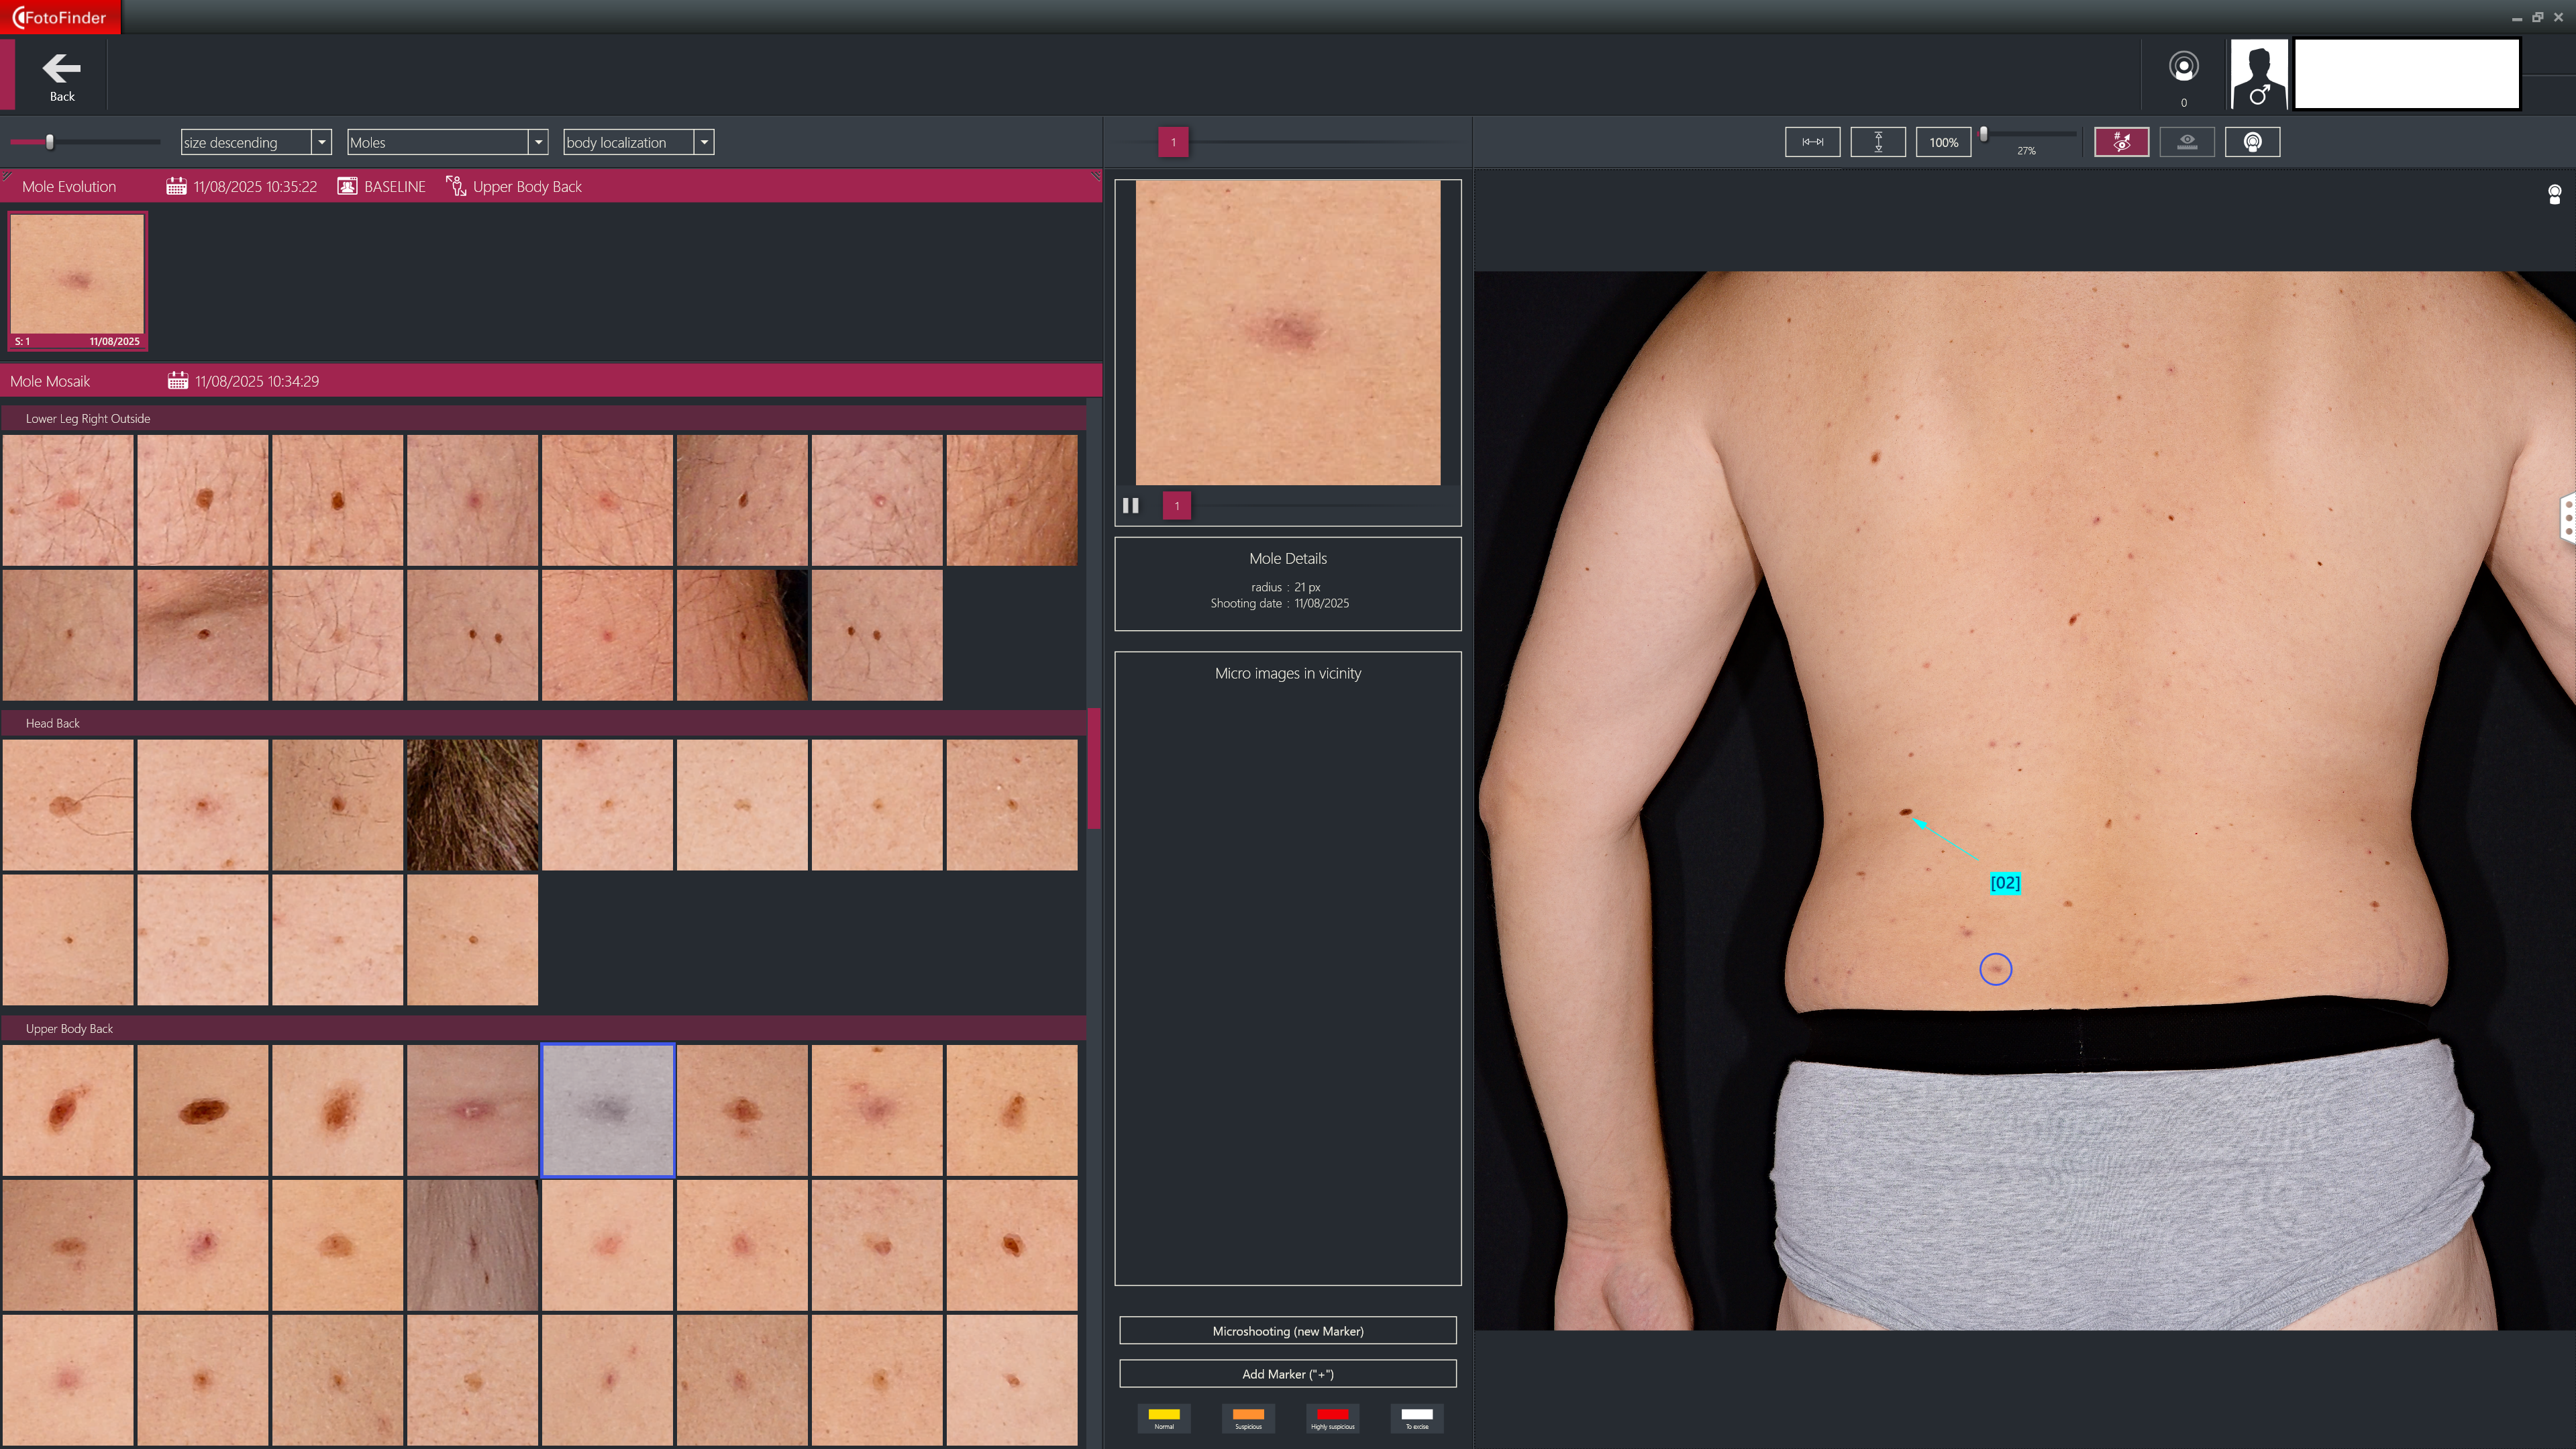Click Microshooting (new Marker) button
This screenshot has width=2576, height=1449.
(x=1287, y=1331)
